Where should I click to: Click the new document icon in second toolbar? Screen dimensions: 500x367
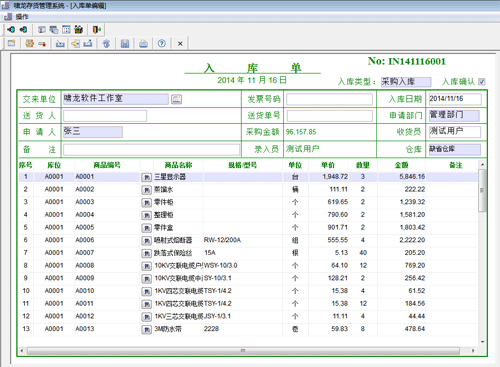pos(12,43)
